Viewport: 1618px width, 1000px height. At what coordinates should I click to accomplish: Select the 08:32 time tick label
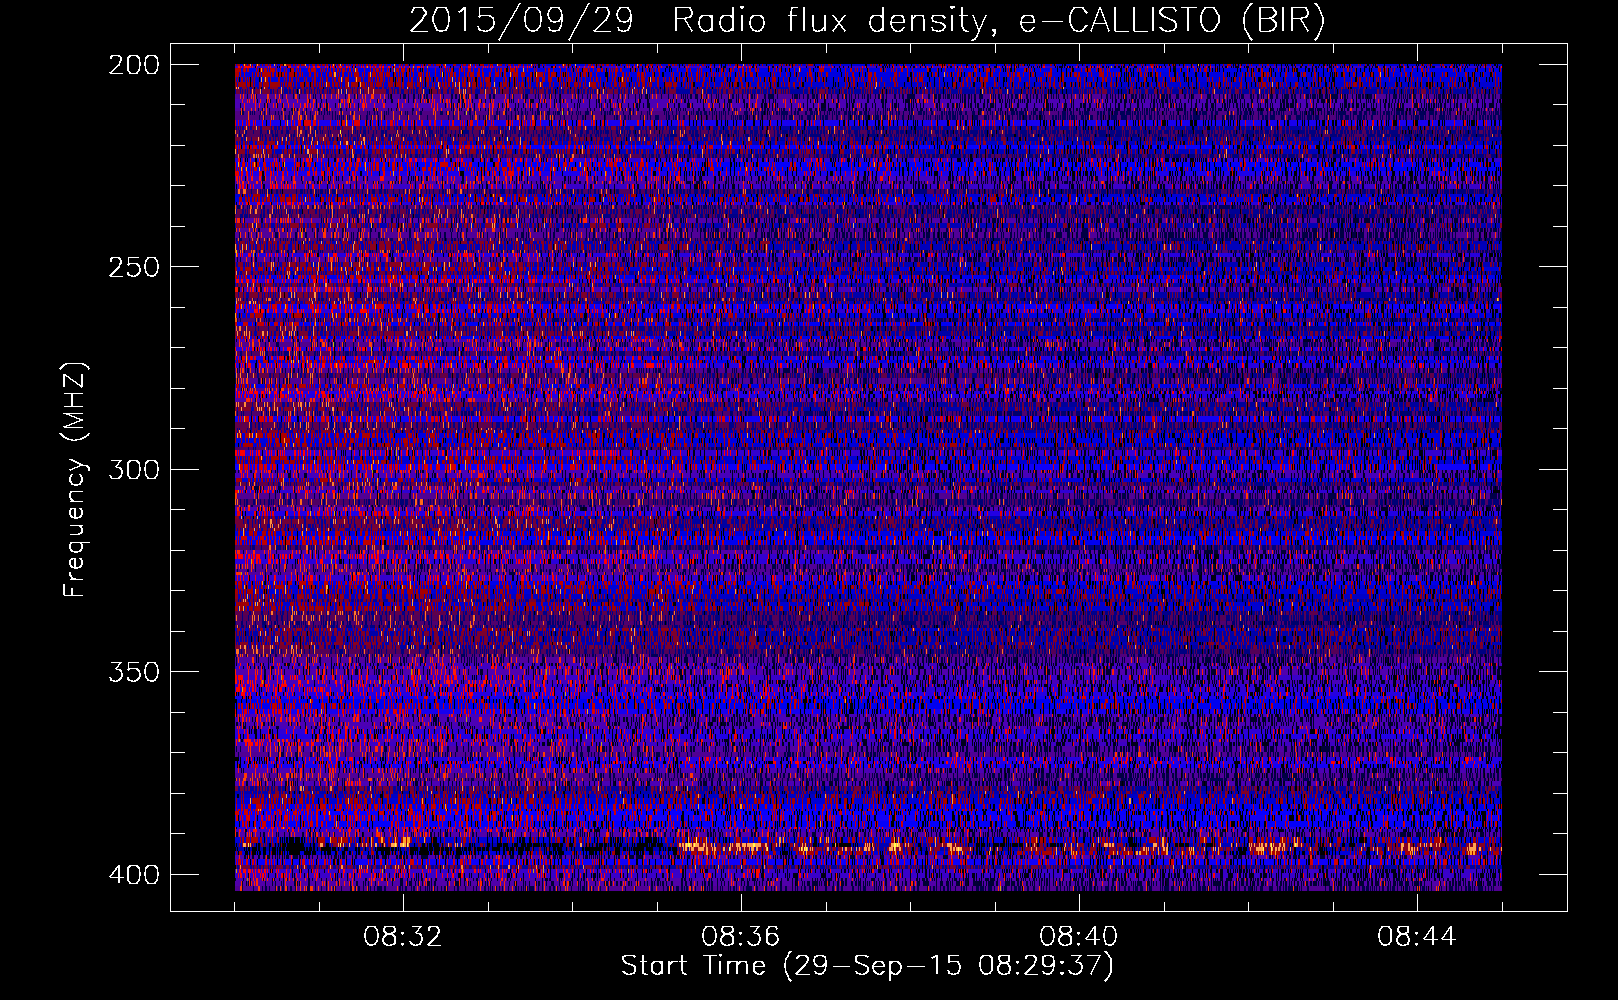coord(403,937)
